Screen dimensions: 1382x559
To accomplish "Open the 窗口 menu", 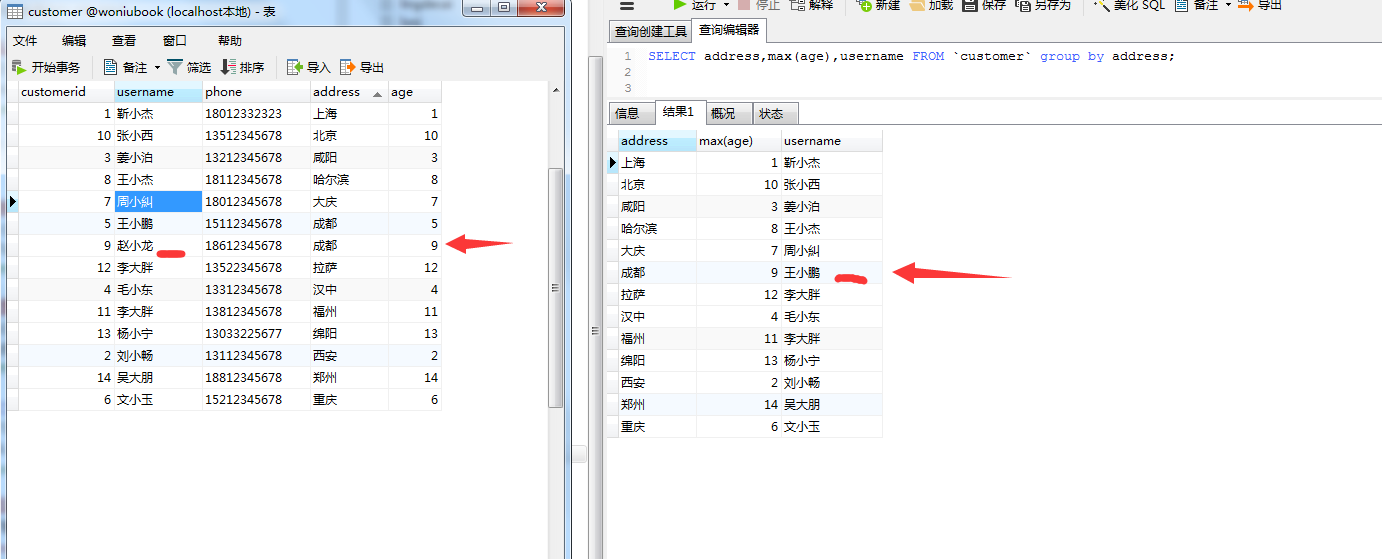I will point(175,41).
